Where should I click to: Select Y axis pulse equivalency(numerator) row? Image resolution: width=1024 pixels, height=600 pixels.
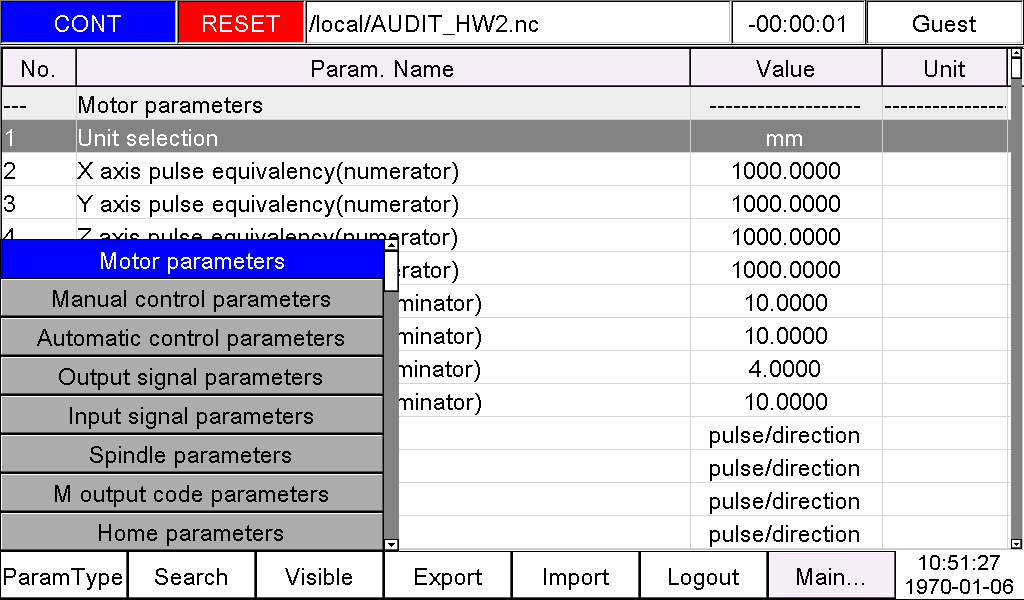point(505,204)
